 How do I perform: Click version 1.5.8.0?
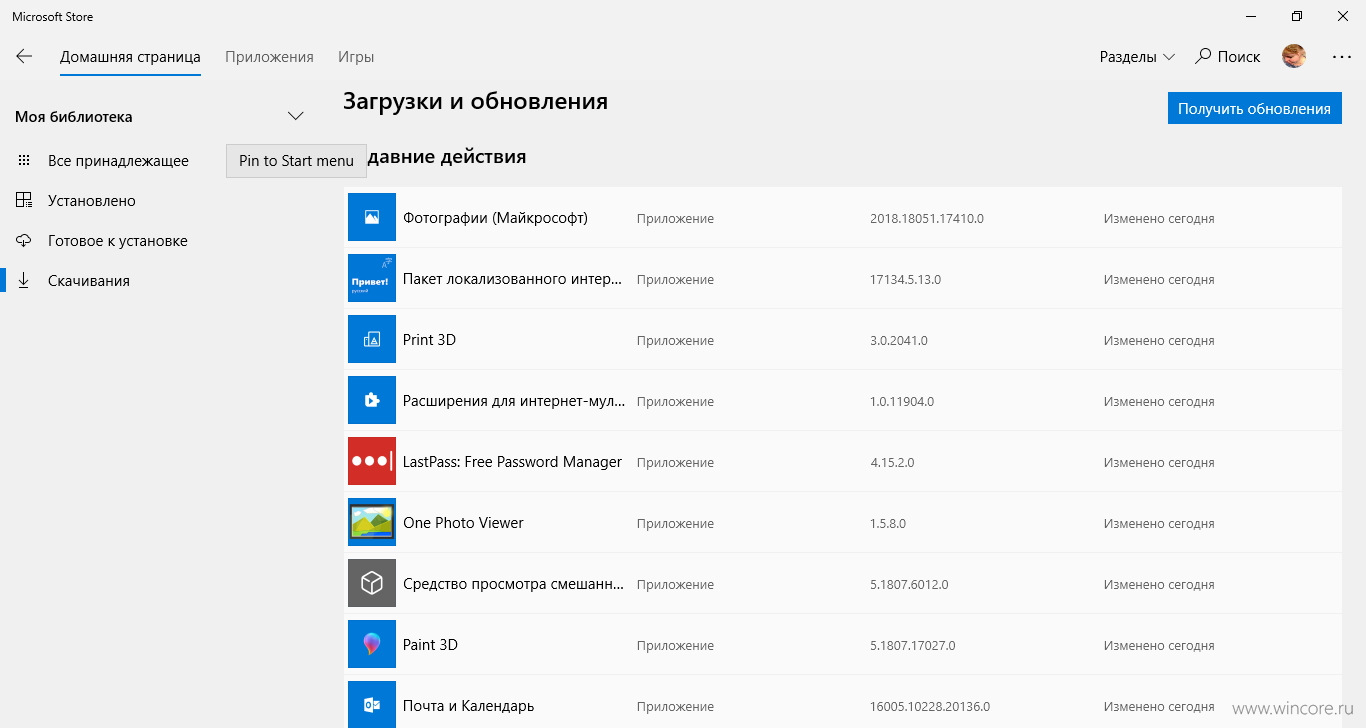[889, 524]
